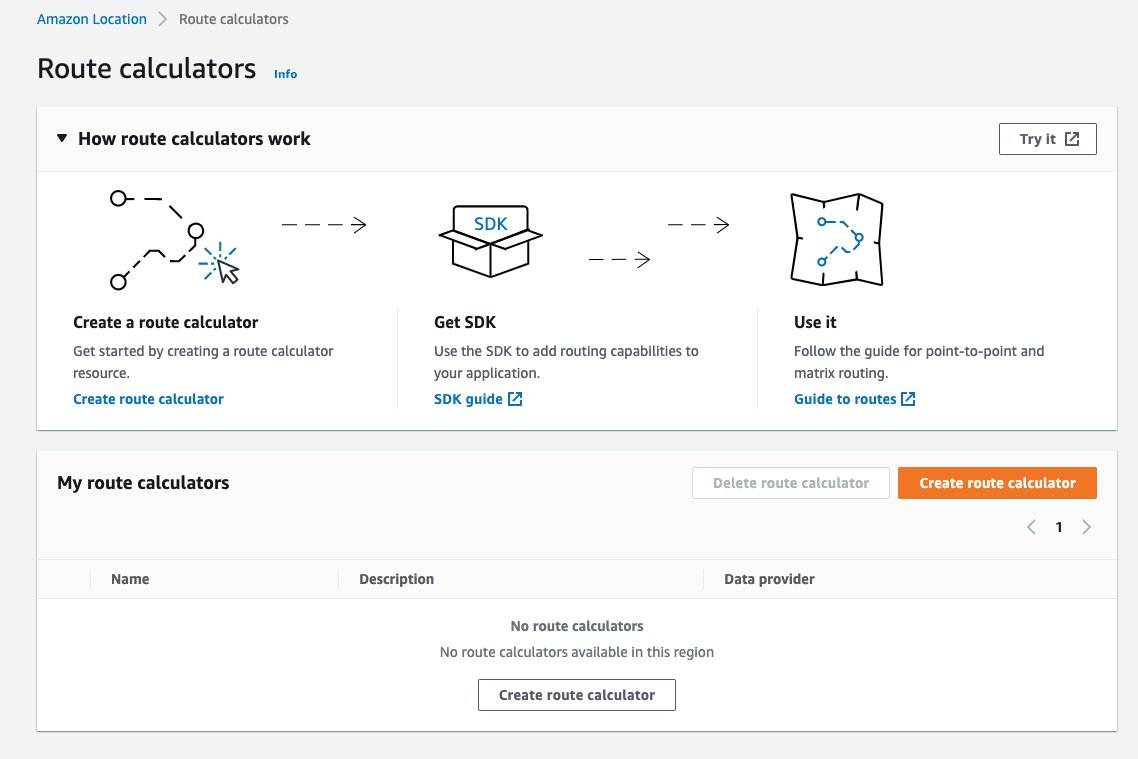The image size is (1138, 759).
Task: Click the Create route calculator text link
Action: point(149,399)
